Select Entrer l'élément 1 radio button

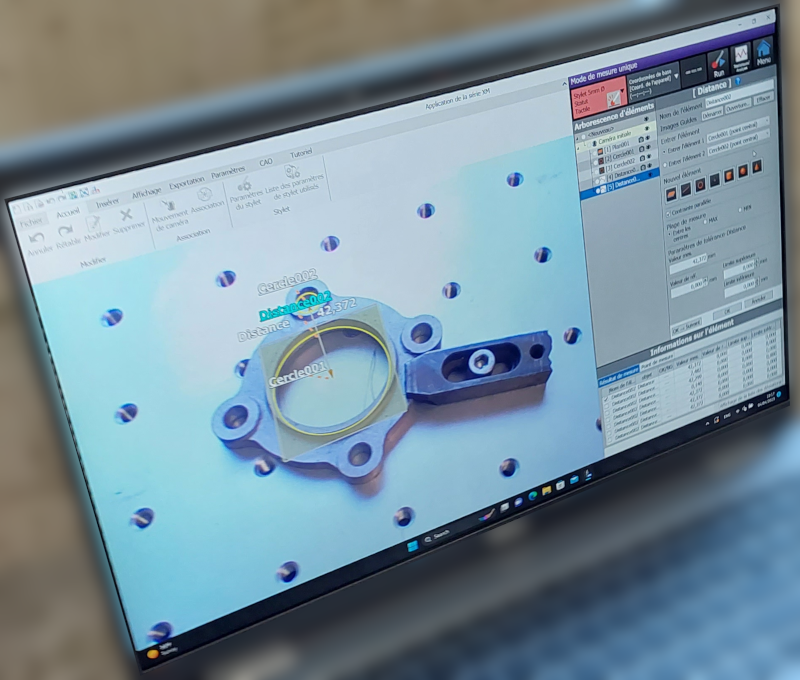point(664,152)
